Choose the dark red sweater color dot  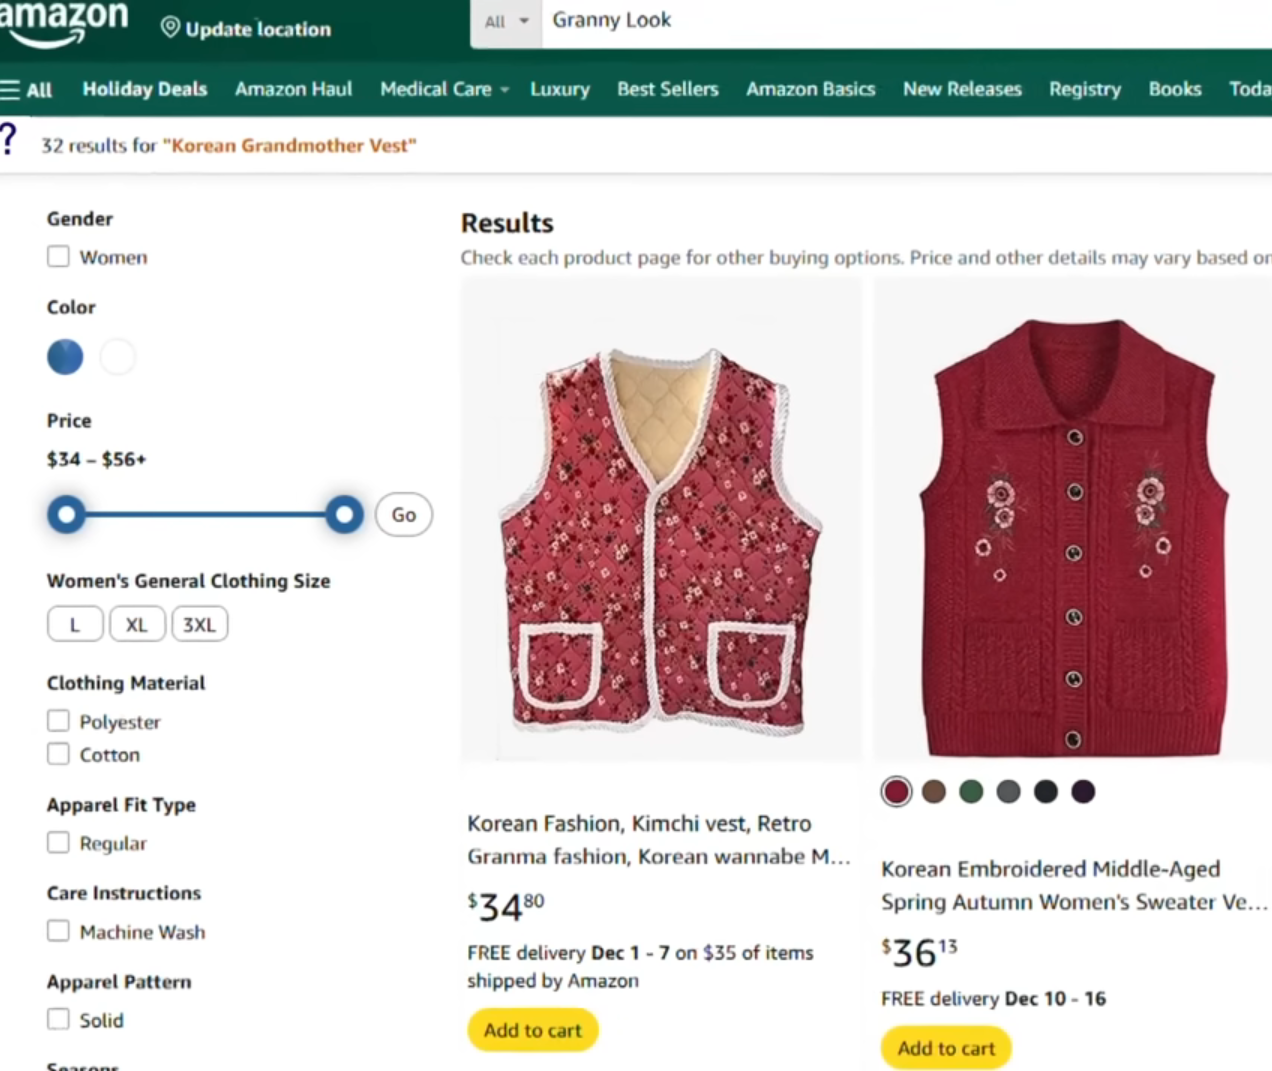click(x=896, y=792)
